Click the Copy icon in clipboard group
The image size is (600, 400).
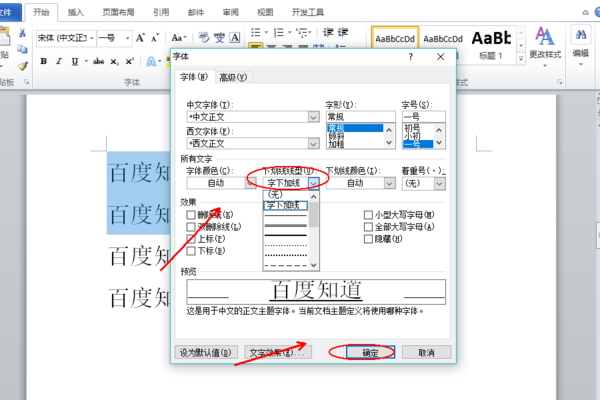tap(22, 49)
